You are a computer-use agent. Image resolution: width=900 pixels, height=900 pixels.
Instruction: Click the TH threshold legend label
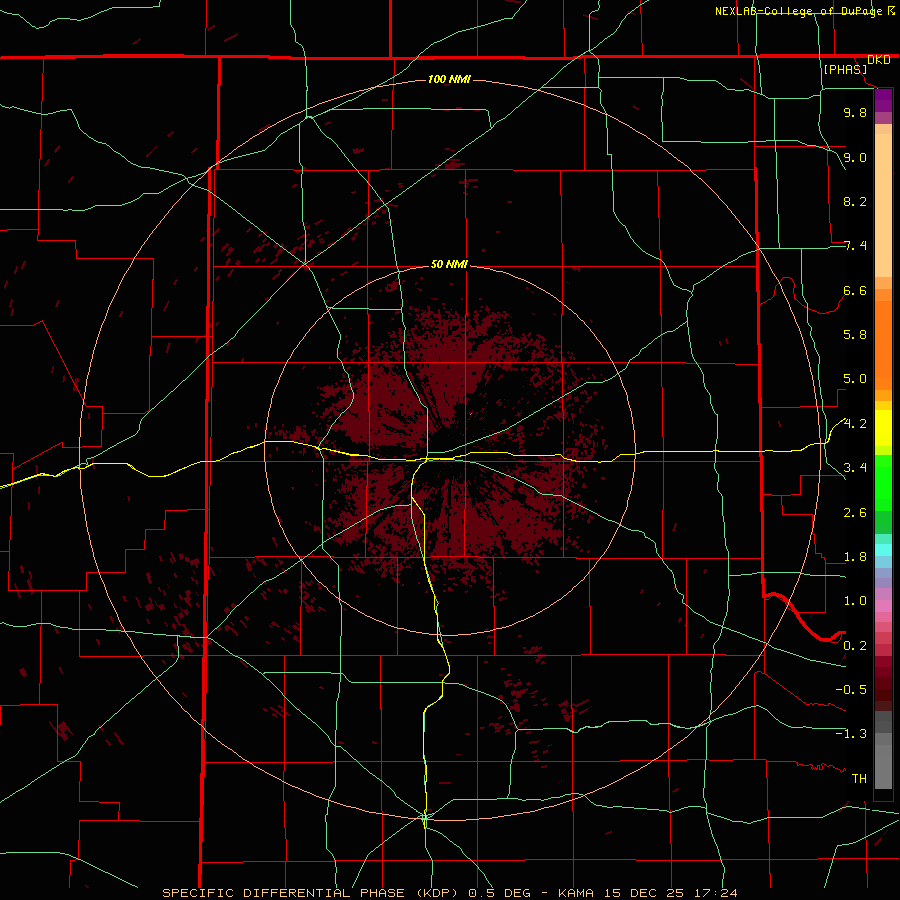[x=859, y=779]
